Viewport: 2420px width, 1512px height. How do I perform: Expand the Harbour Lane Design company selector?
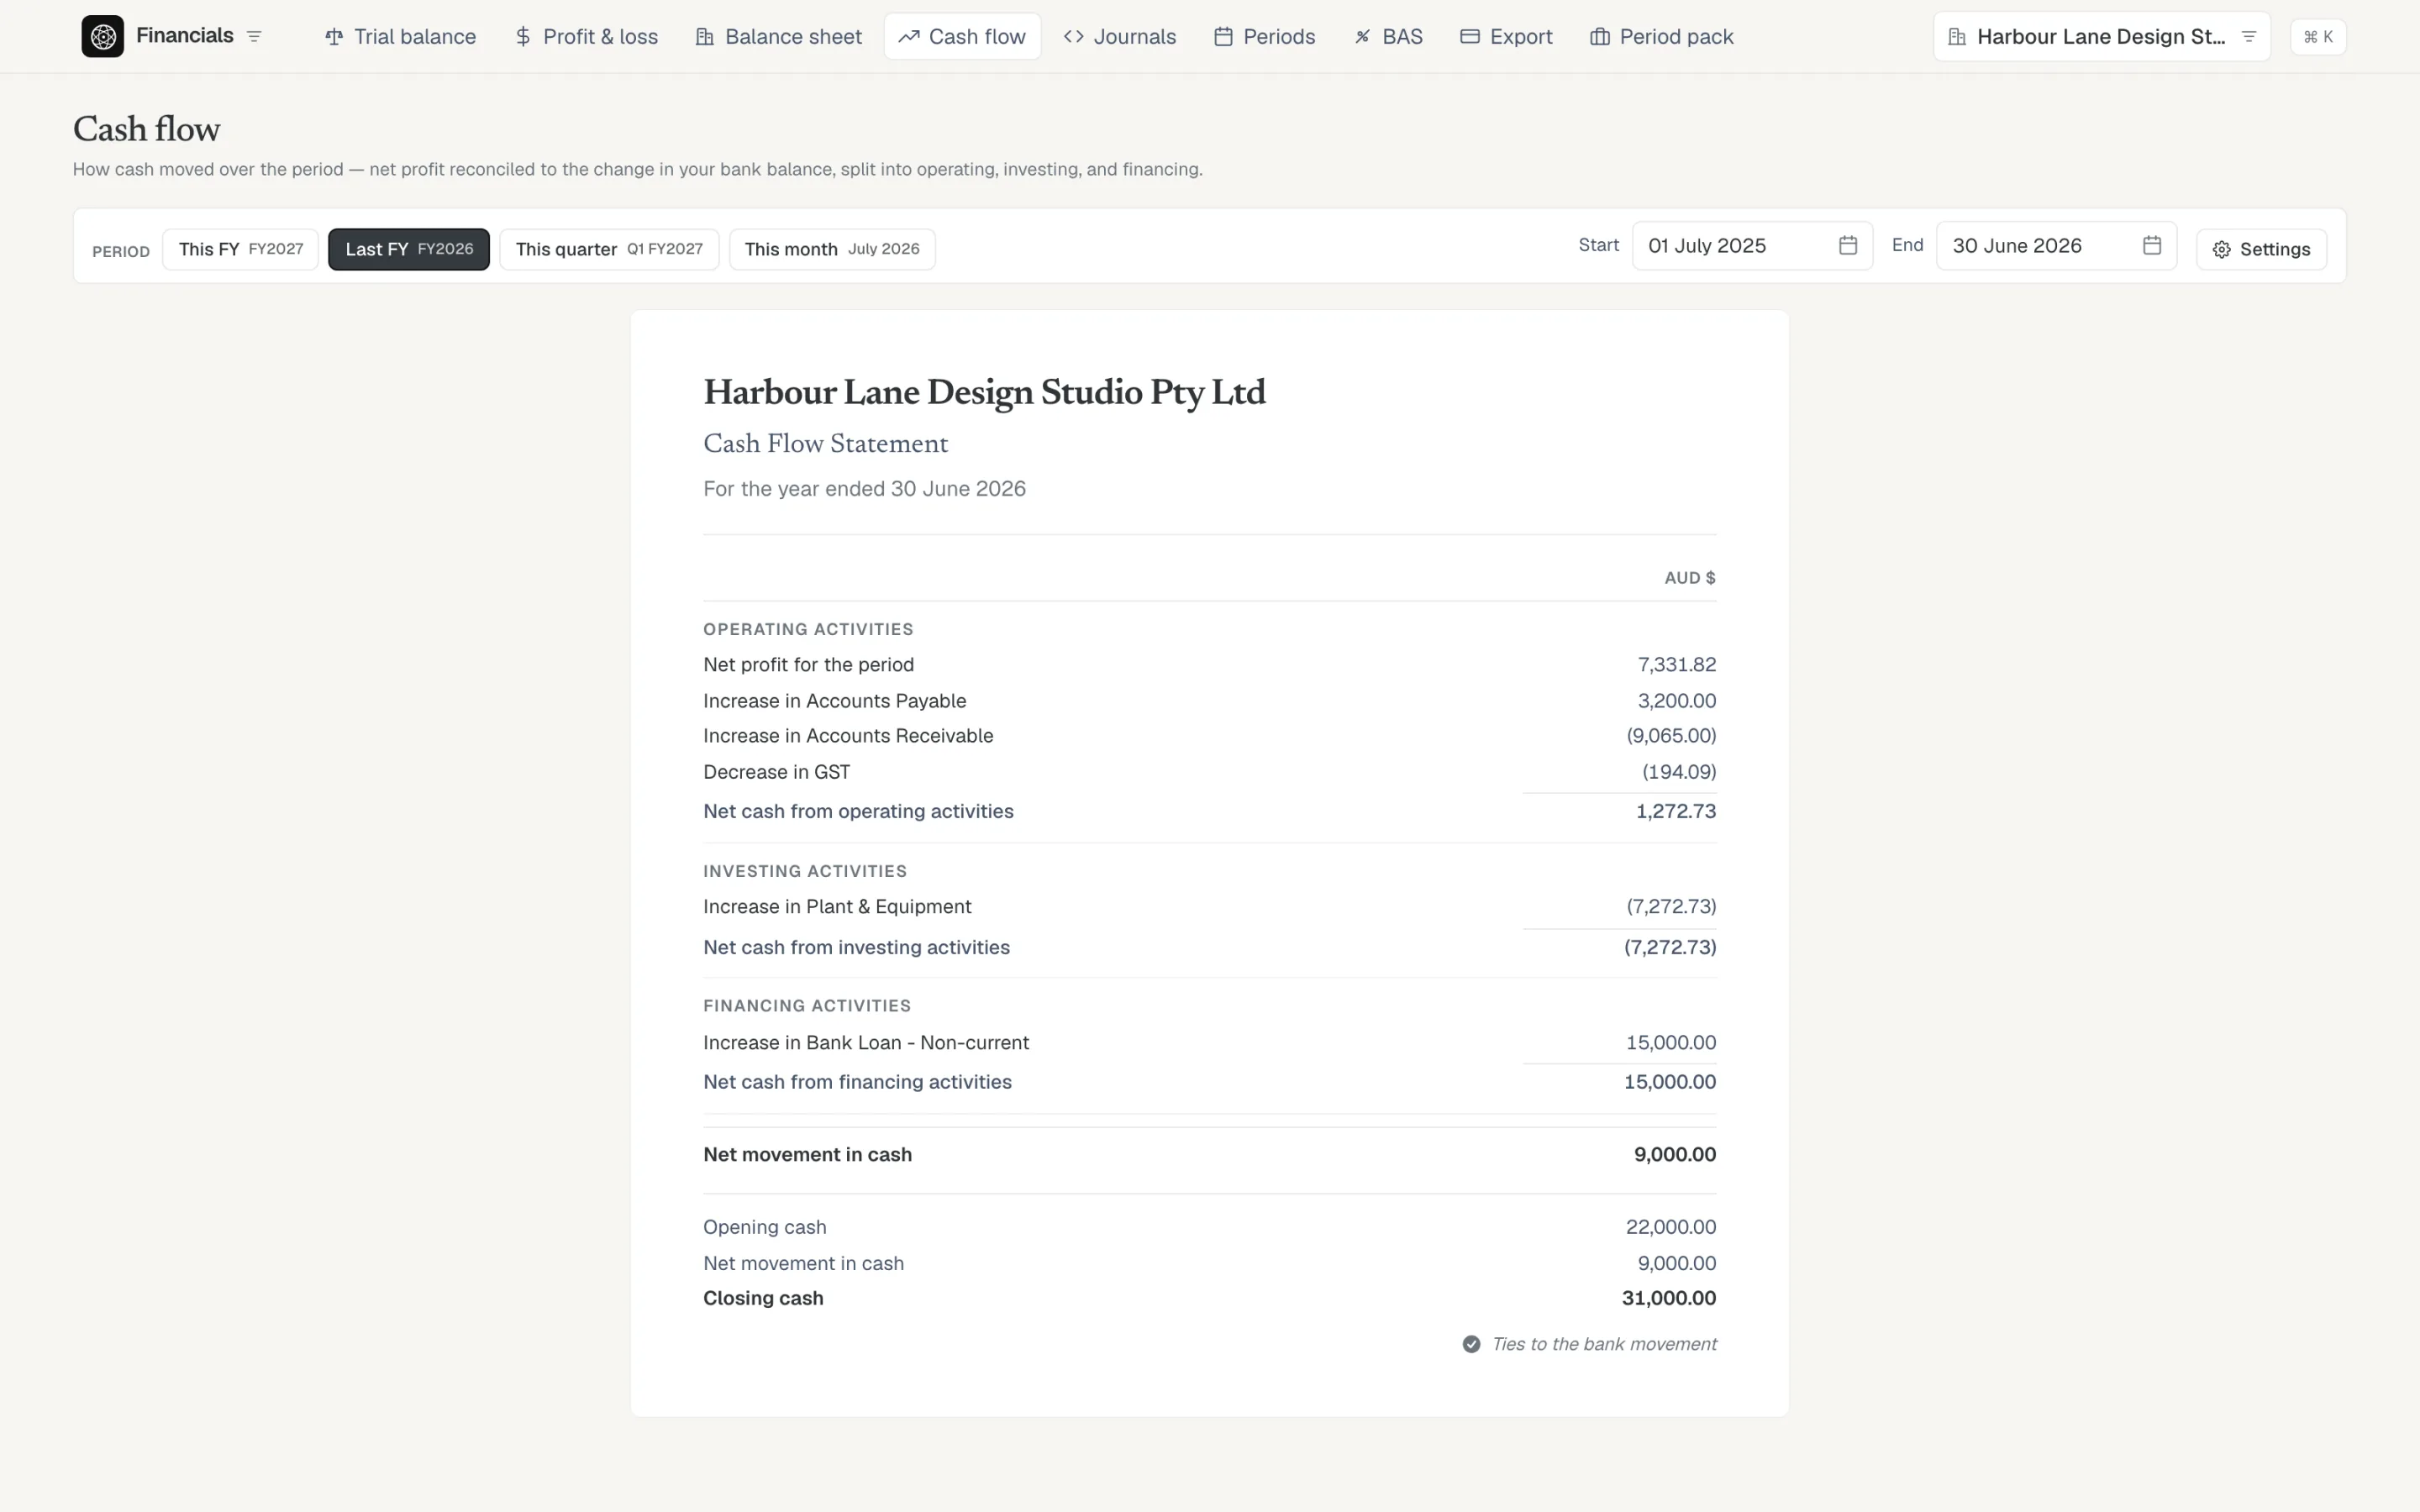coord(2102,37)
